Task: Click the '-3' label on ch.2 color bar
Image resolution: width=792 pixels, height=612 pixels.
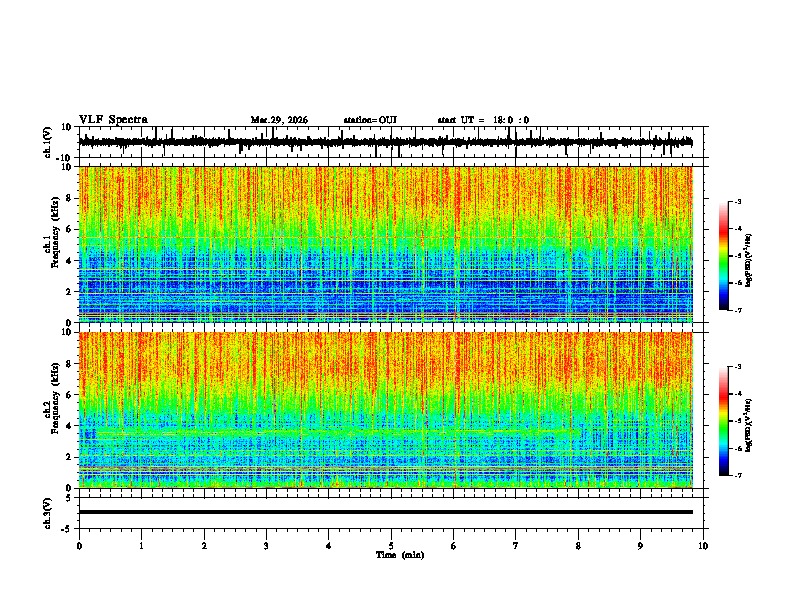Action: pyautogui.click(x=738, y=367)
